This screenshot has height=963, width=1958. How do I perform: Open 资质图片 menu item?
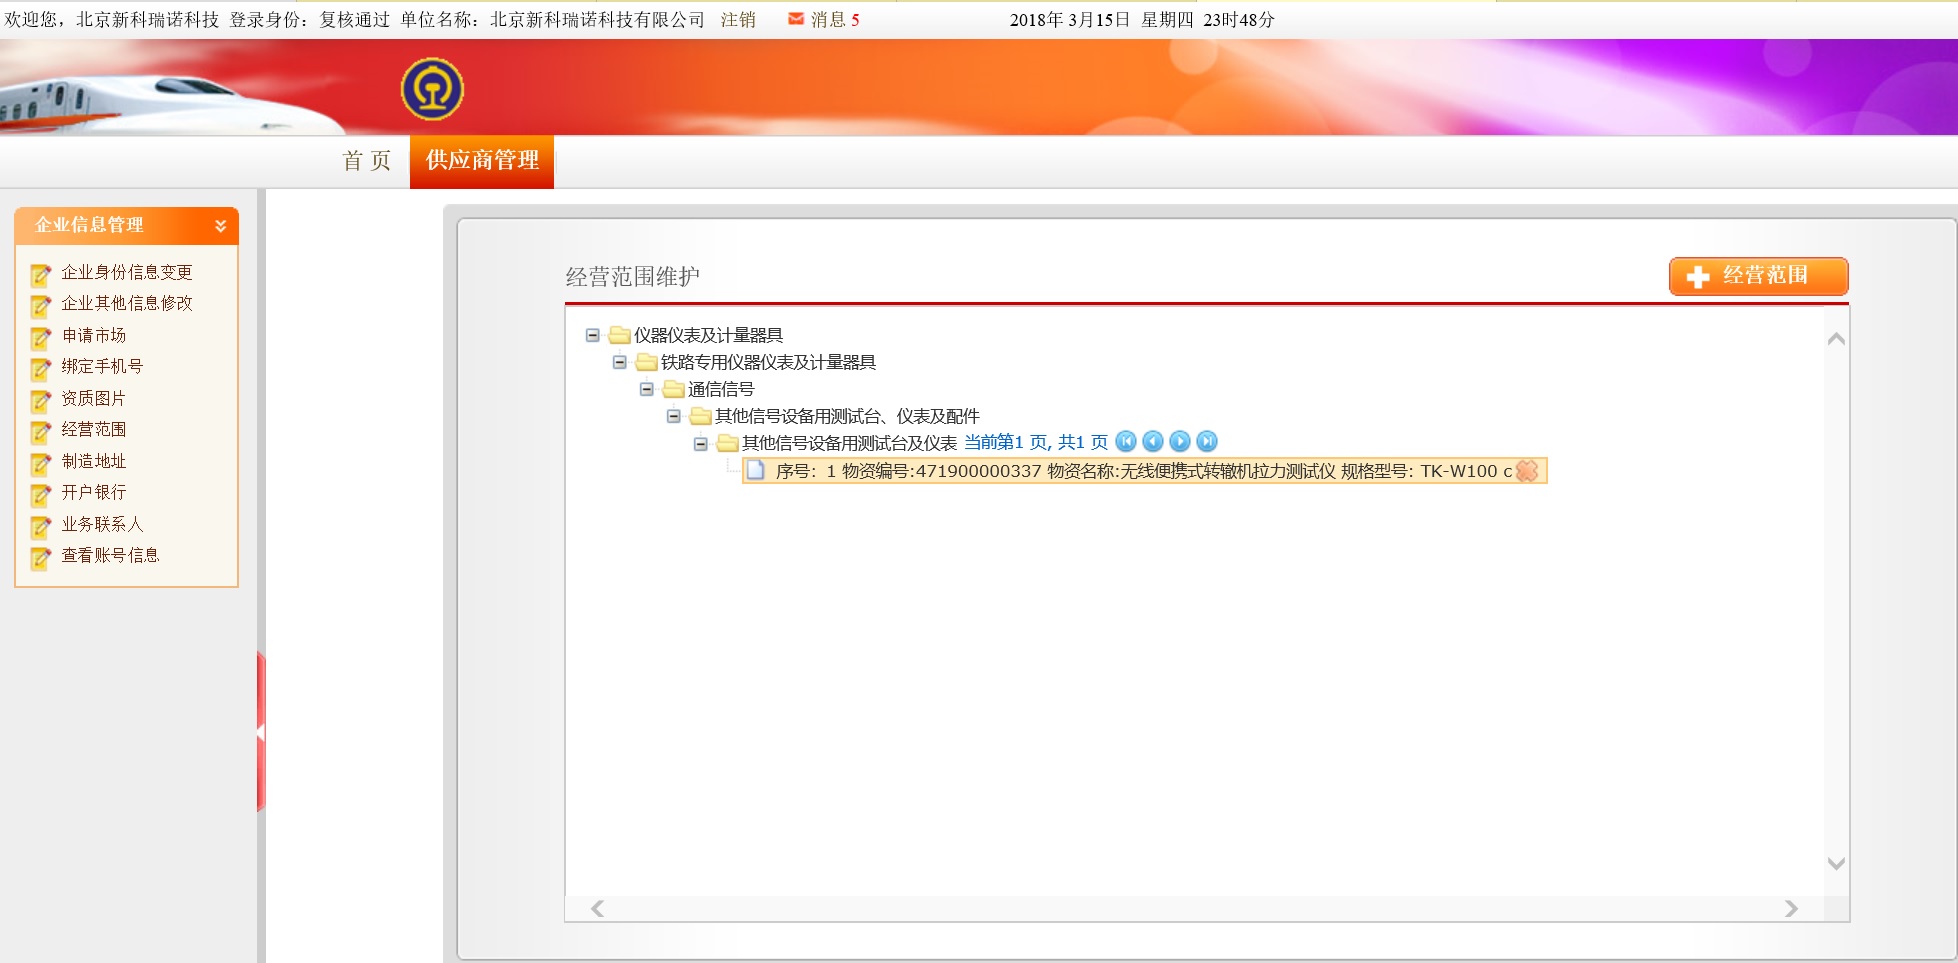pyautogui.click(x=94, y=398)
